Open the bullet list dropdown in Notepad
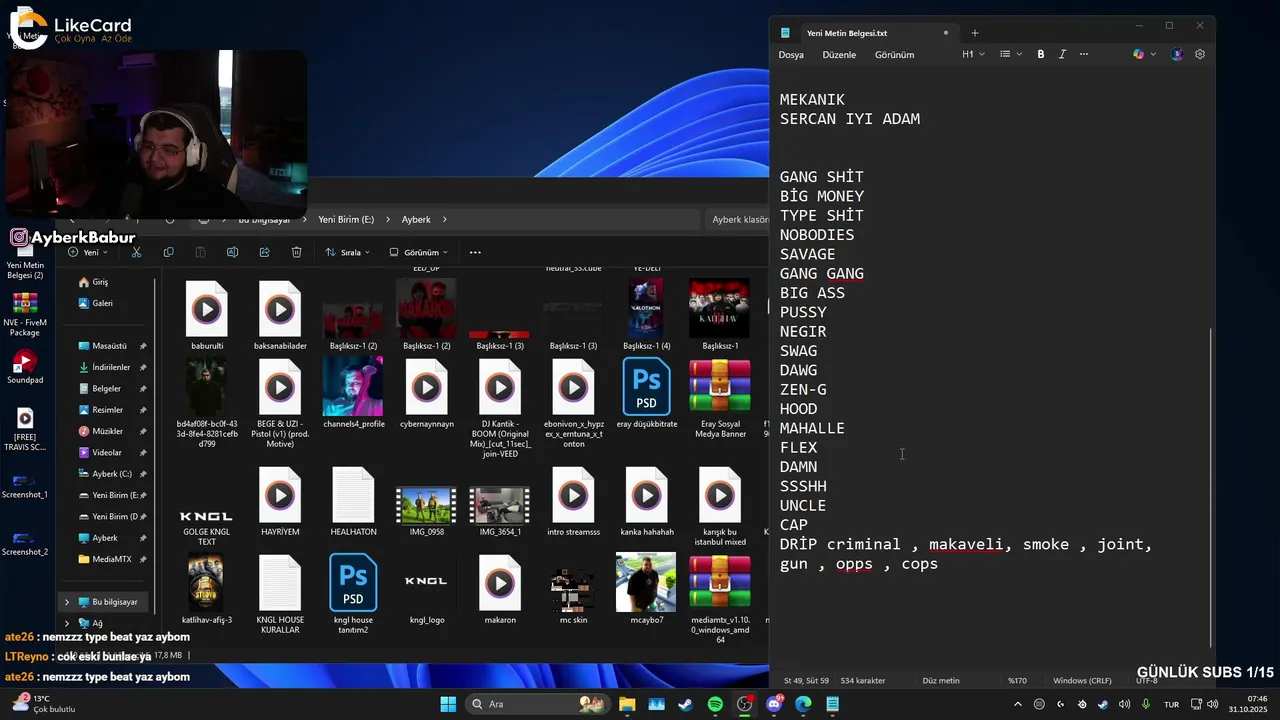 [x=1011, y=54]
